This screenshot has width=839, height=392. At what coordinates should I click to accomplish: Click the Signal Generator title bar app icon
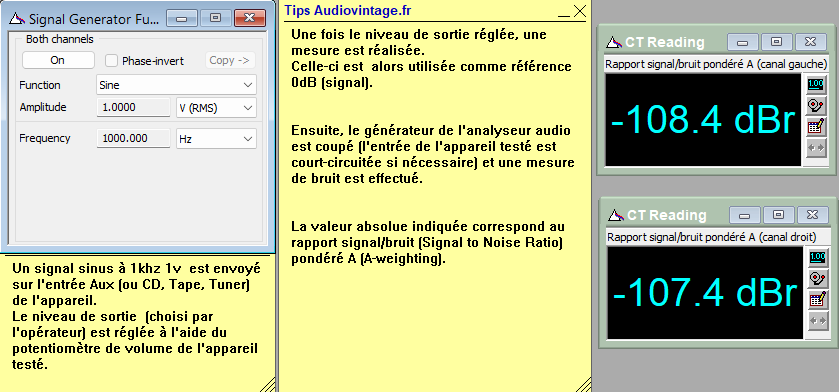[17, 19]
